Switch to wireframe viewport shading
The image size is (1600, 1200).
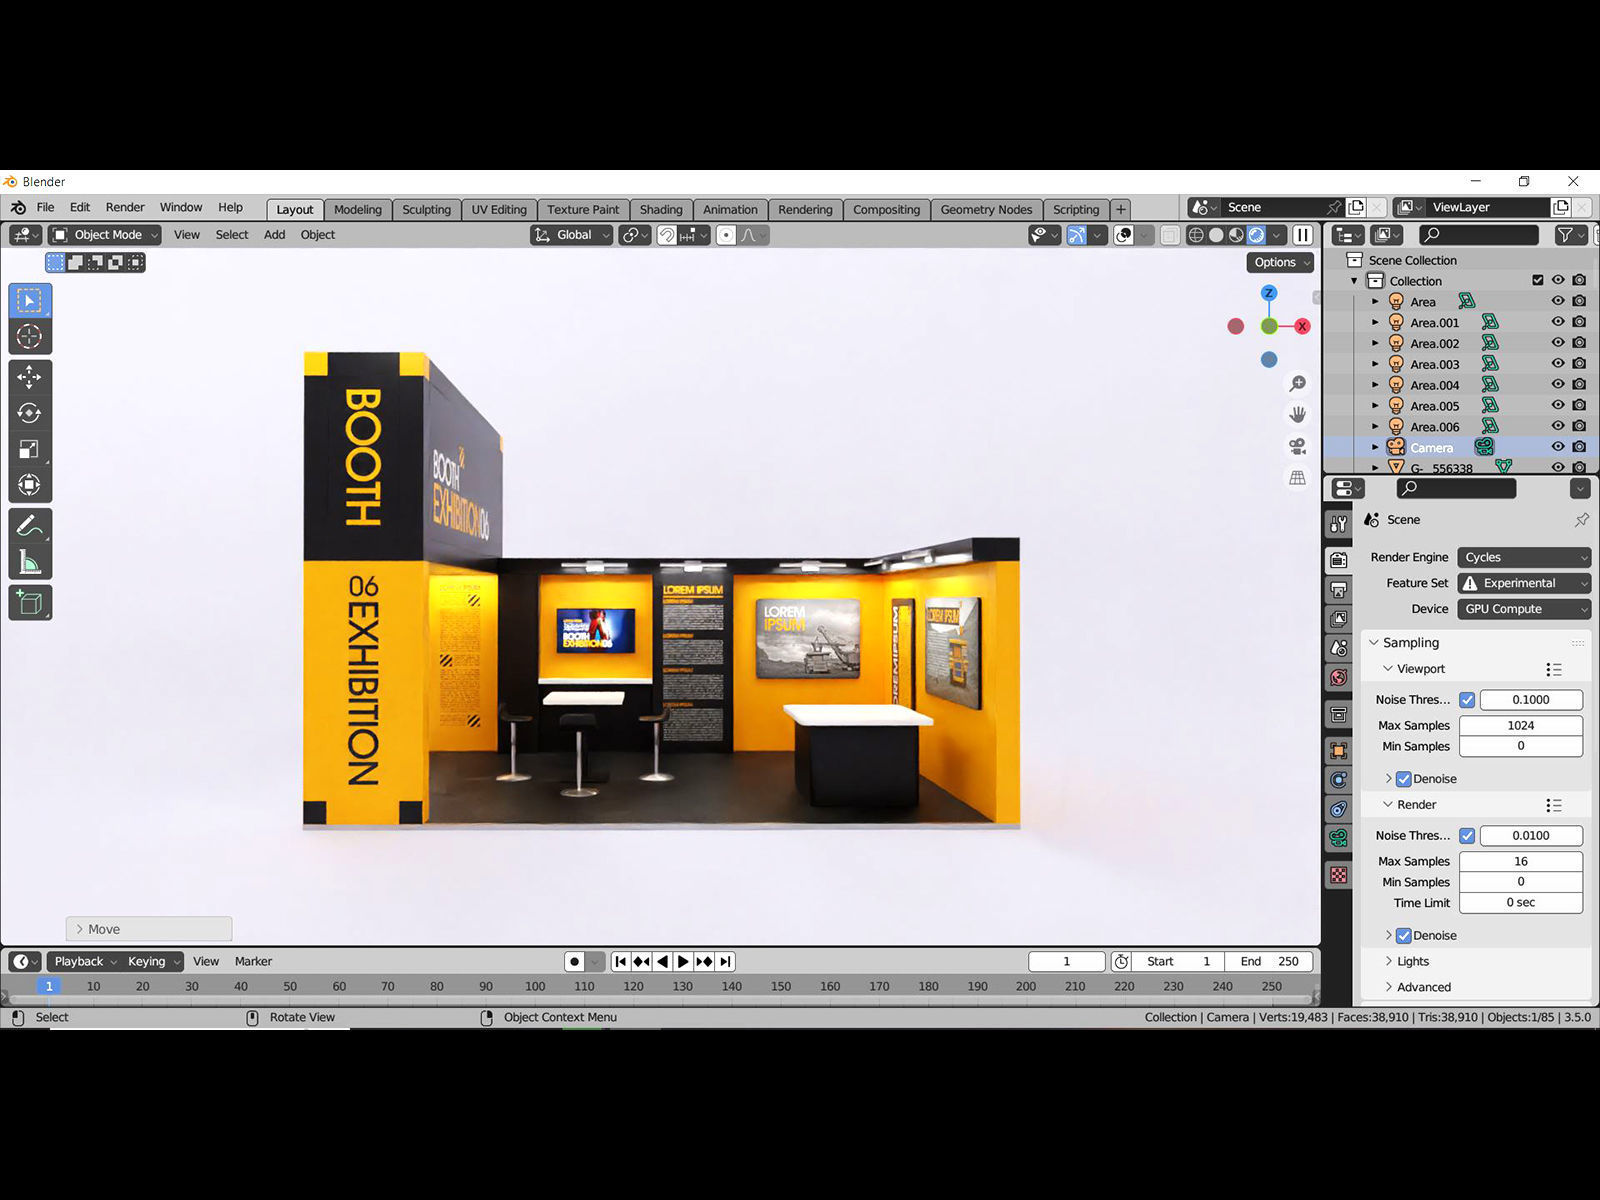point(1196,235)
